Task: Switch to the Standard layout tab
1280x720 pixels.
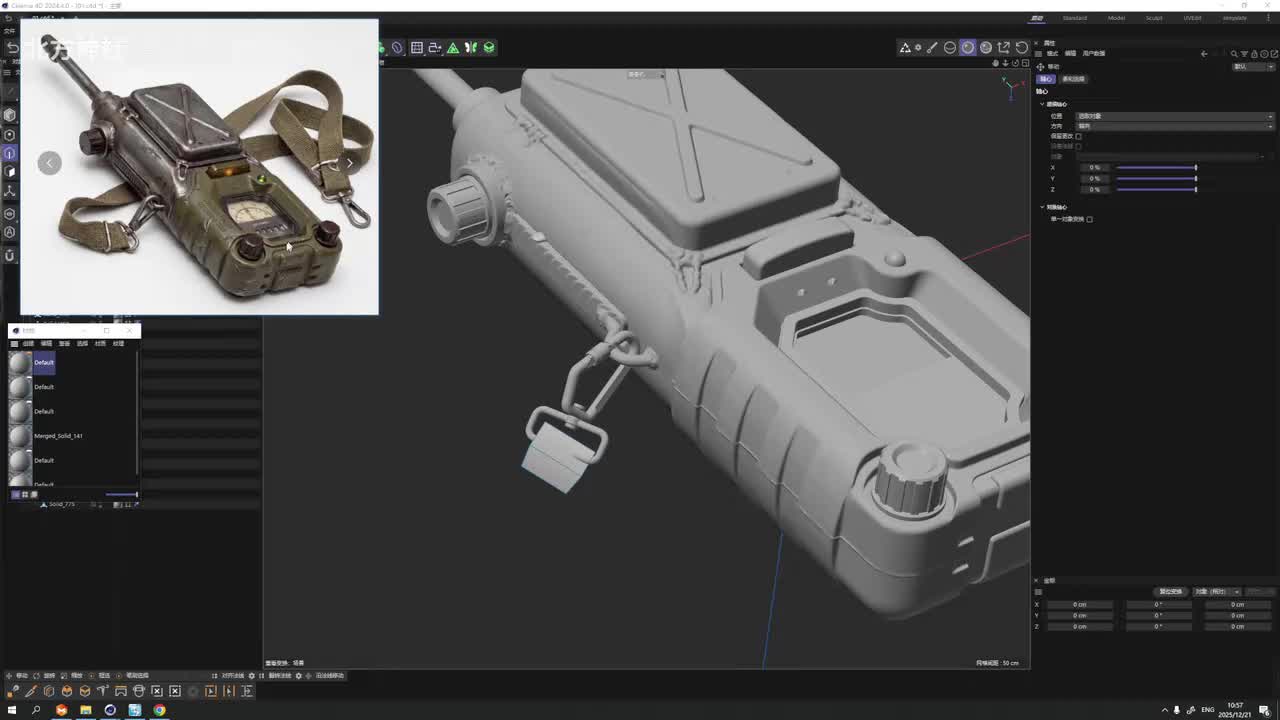Action: pyautogui.click(x=1074, y=18)
